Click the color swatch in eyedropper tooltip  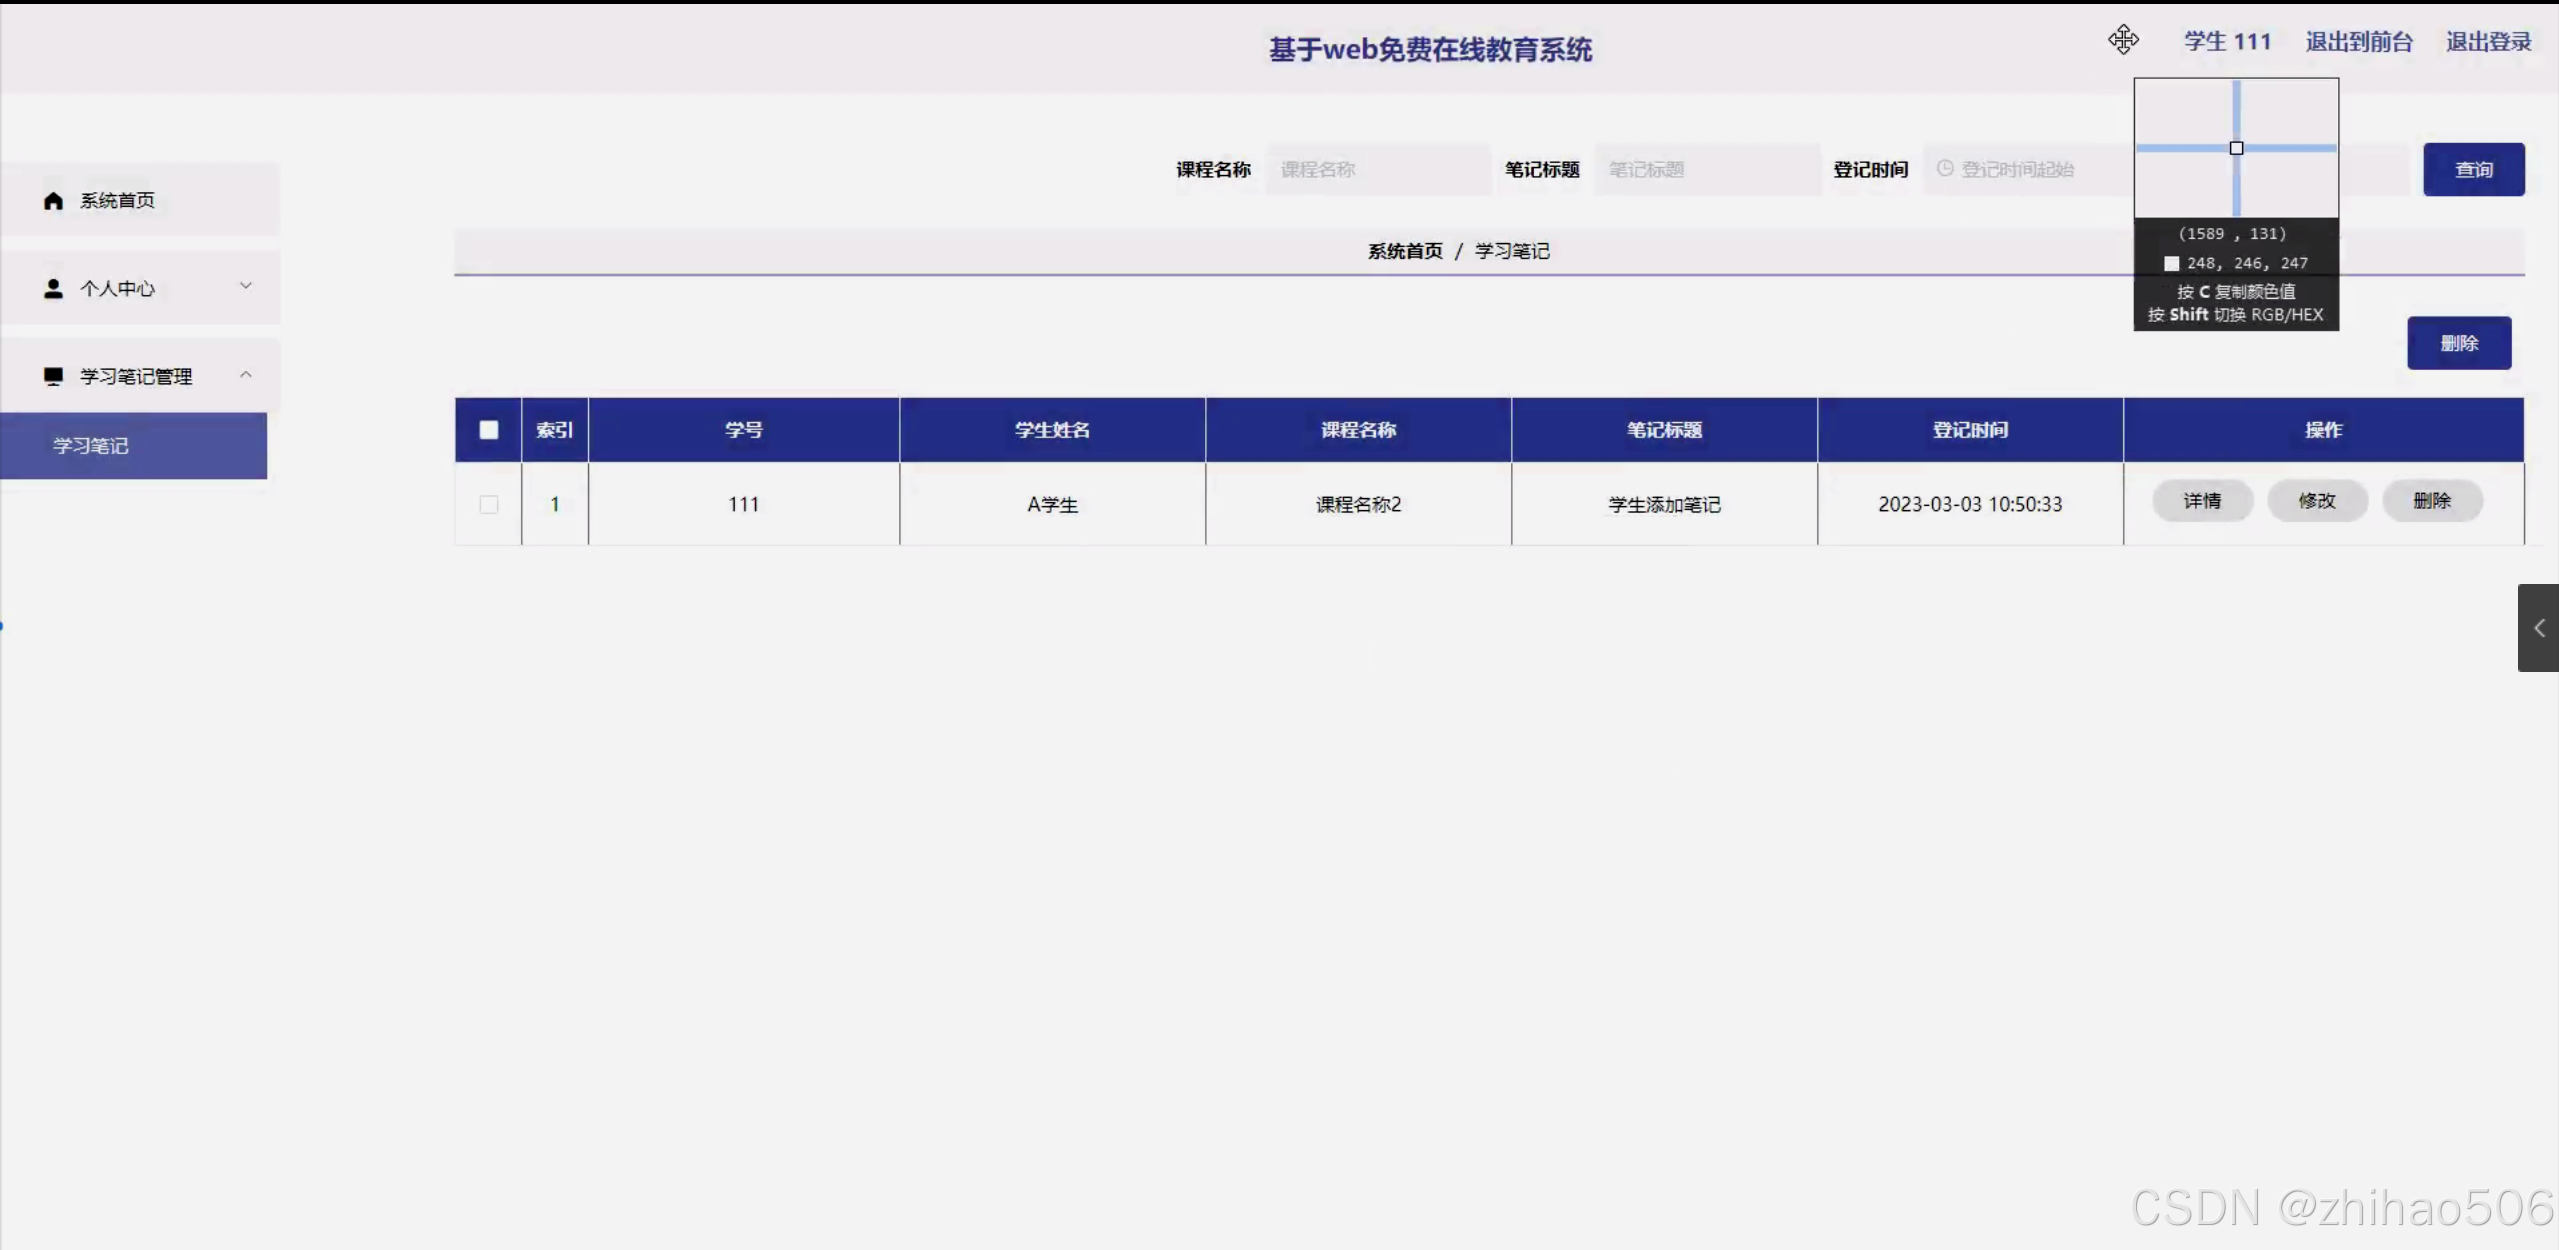(x=2171, y=263)
